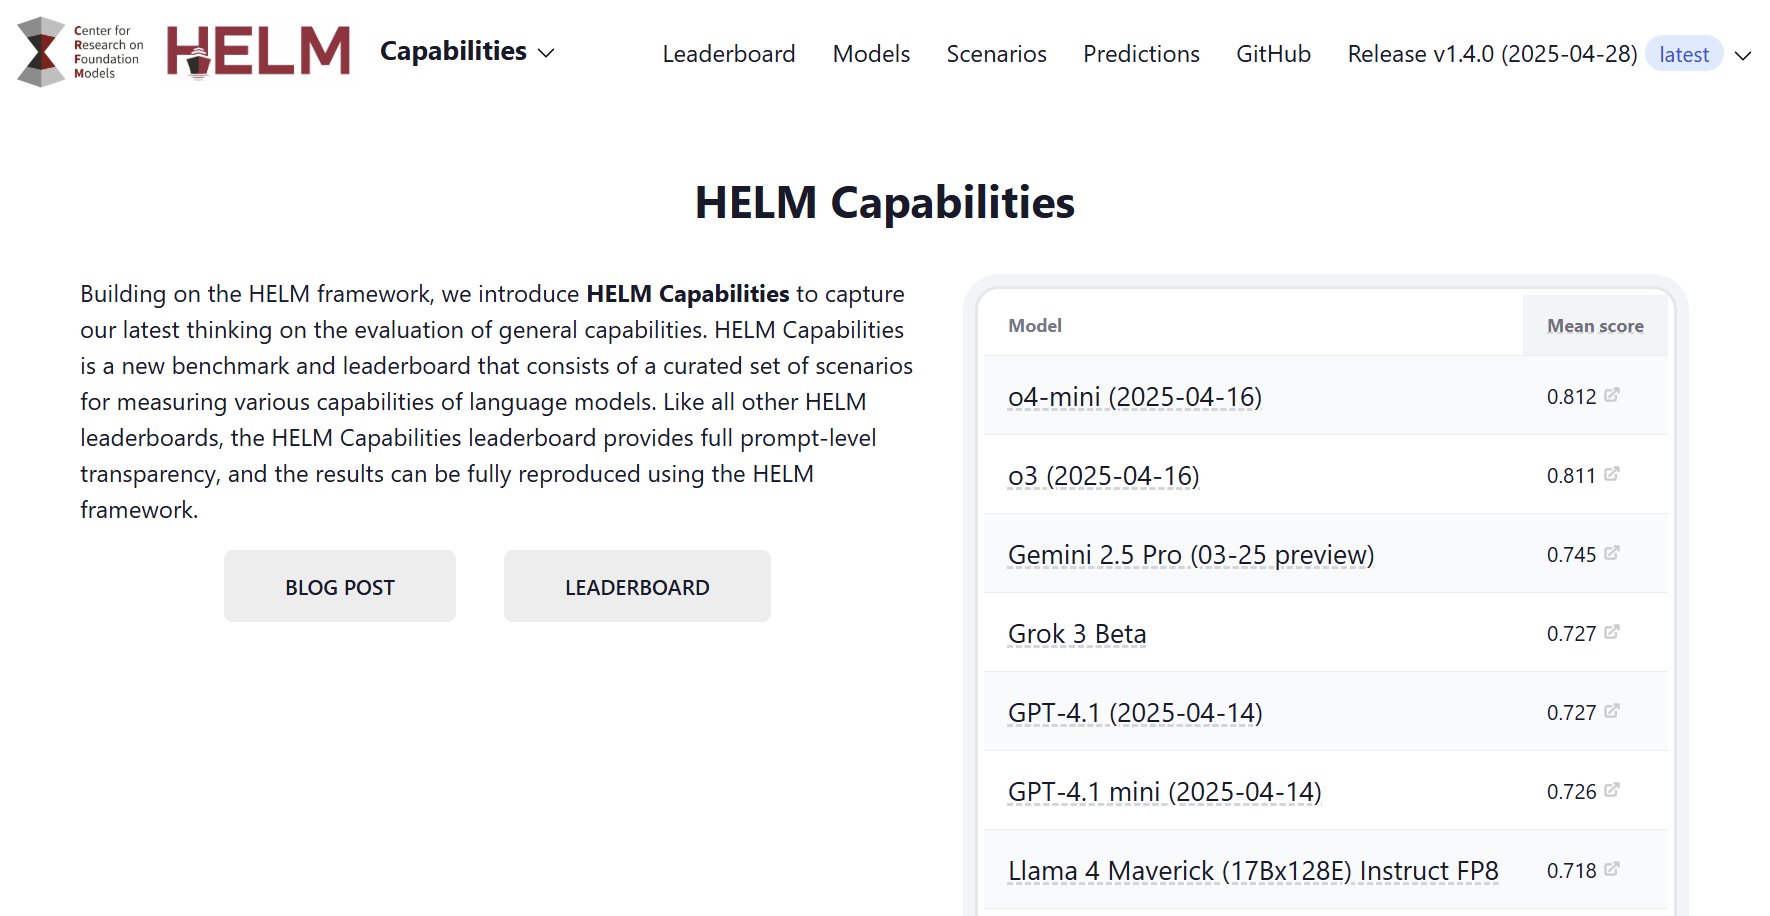Click the latest release badge
Image resolution: width=1770 pixels, height=916 pixels.
pos(1684,54)
